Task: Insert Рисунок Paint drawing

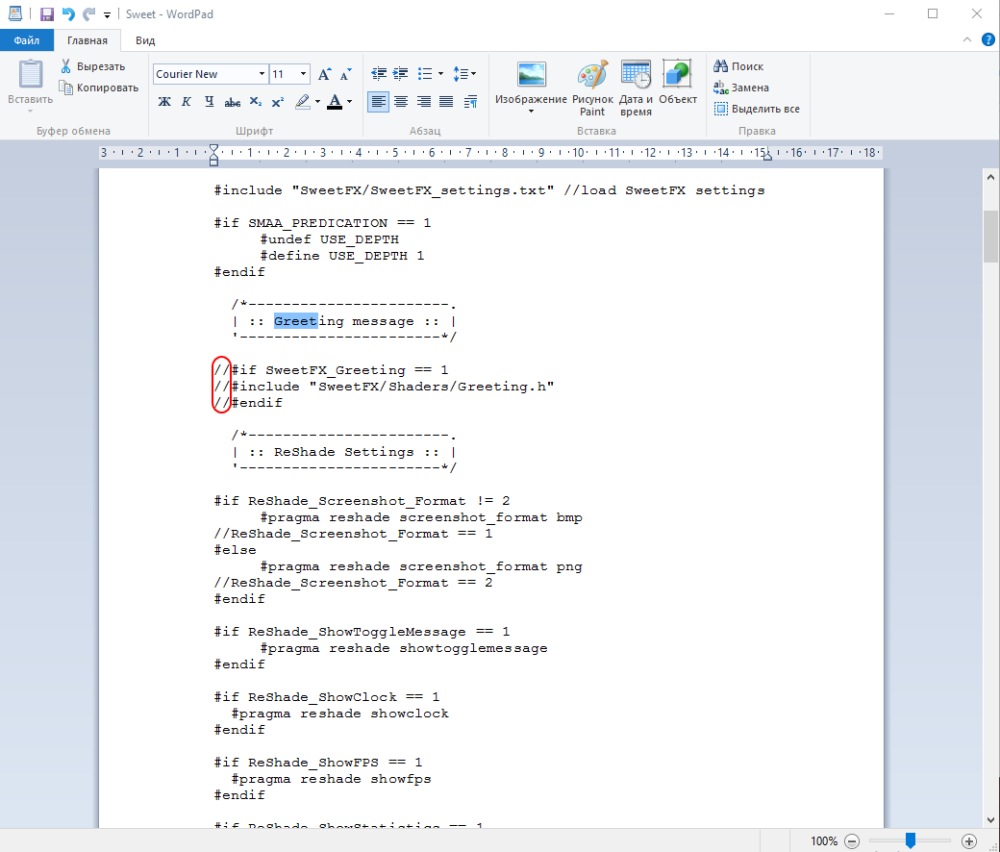Action: [x=592, y=88]
